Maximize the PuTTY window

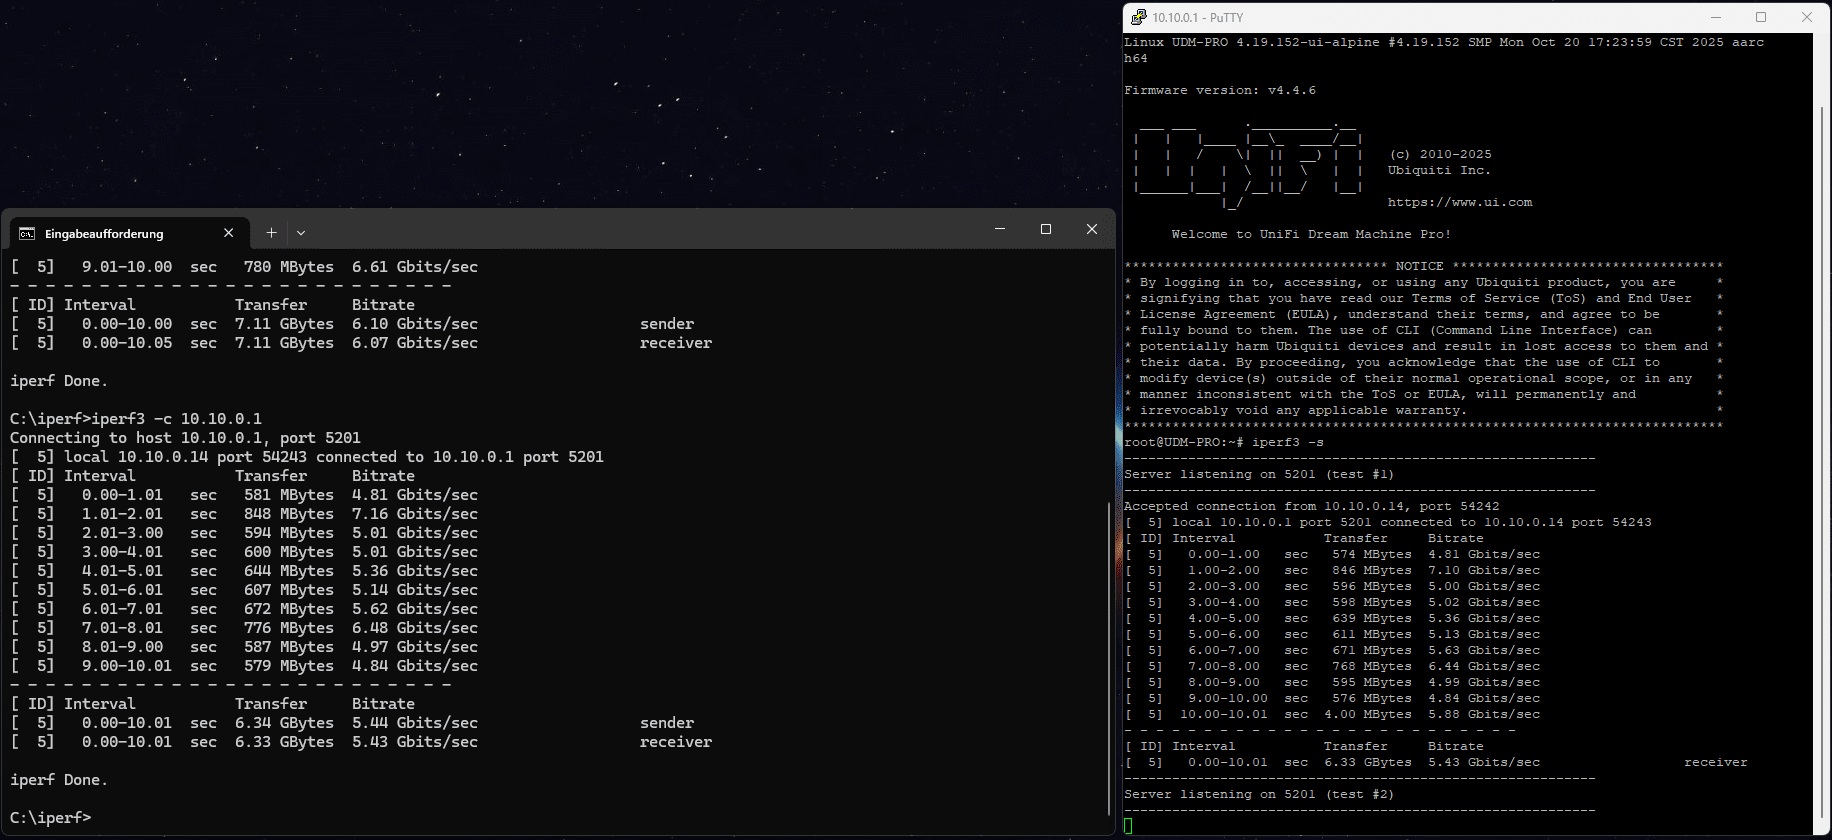coord(1761,17)
